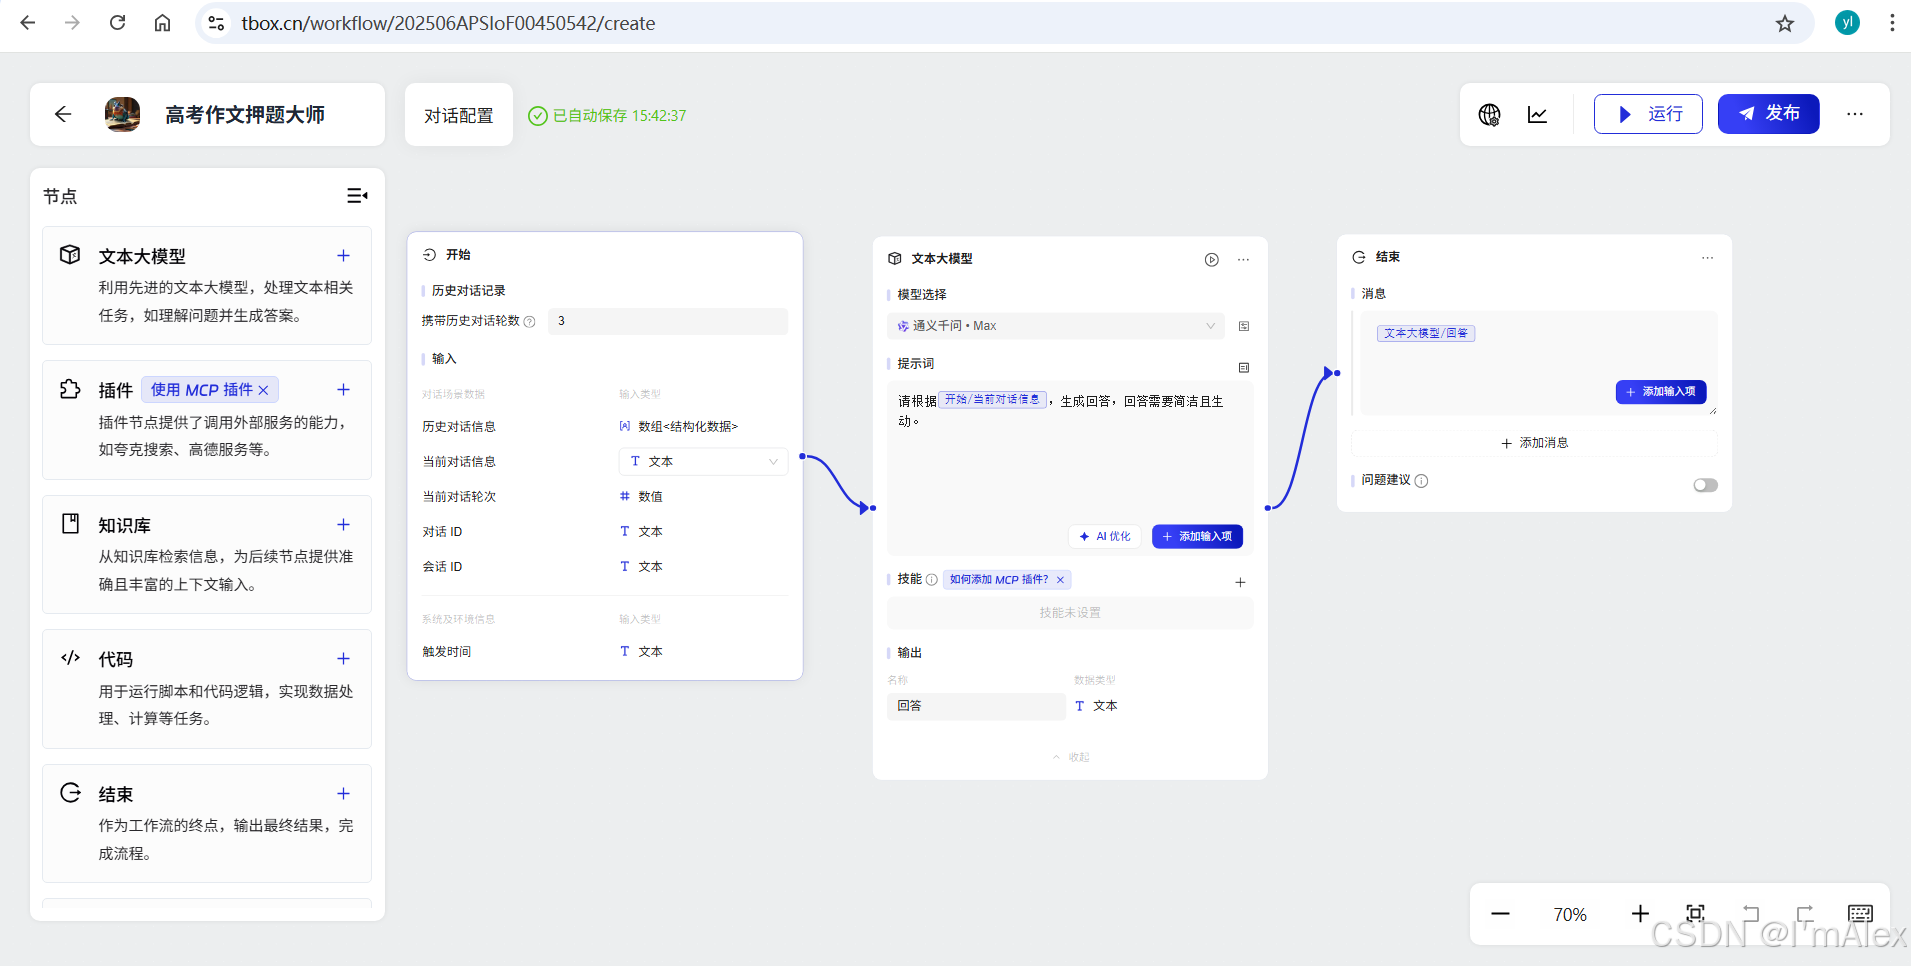The width and height of the screenshot is (1911, 966).
Task: Open the top-right more options menu
Action: 1855,114
